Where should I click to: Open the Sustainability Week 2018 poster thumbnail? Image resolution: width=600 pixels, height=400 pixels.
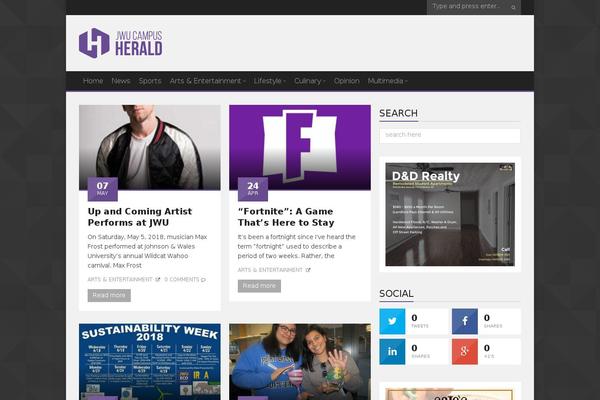(150, 362)
